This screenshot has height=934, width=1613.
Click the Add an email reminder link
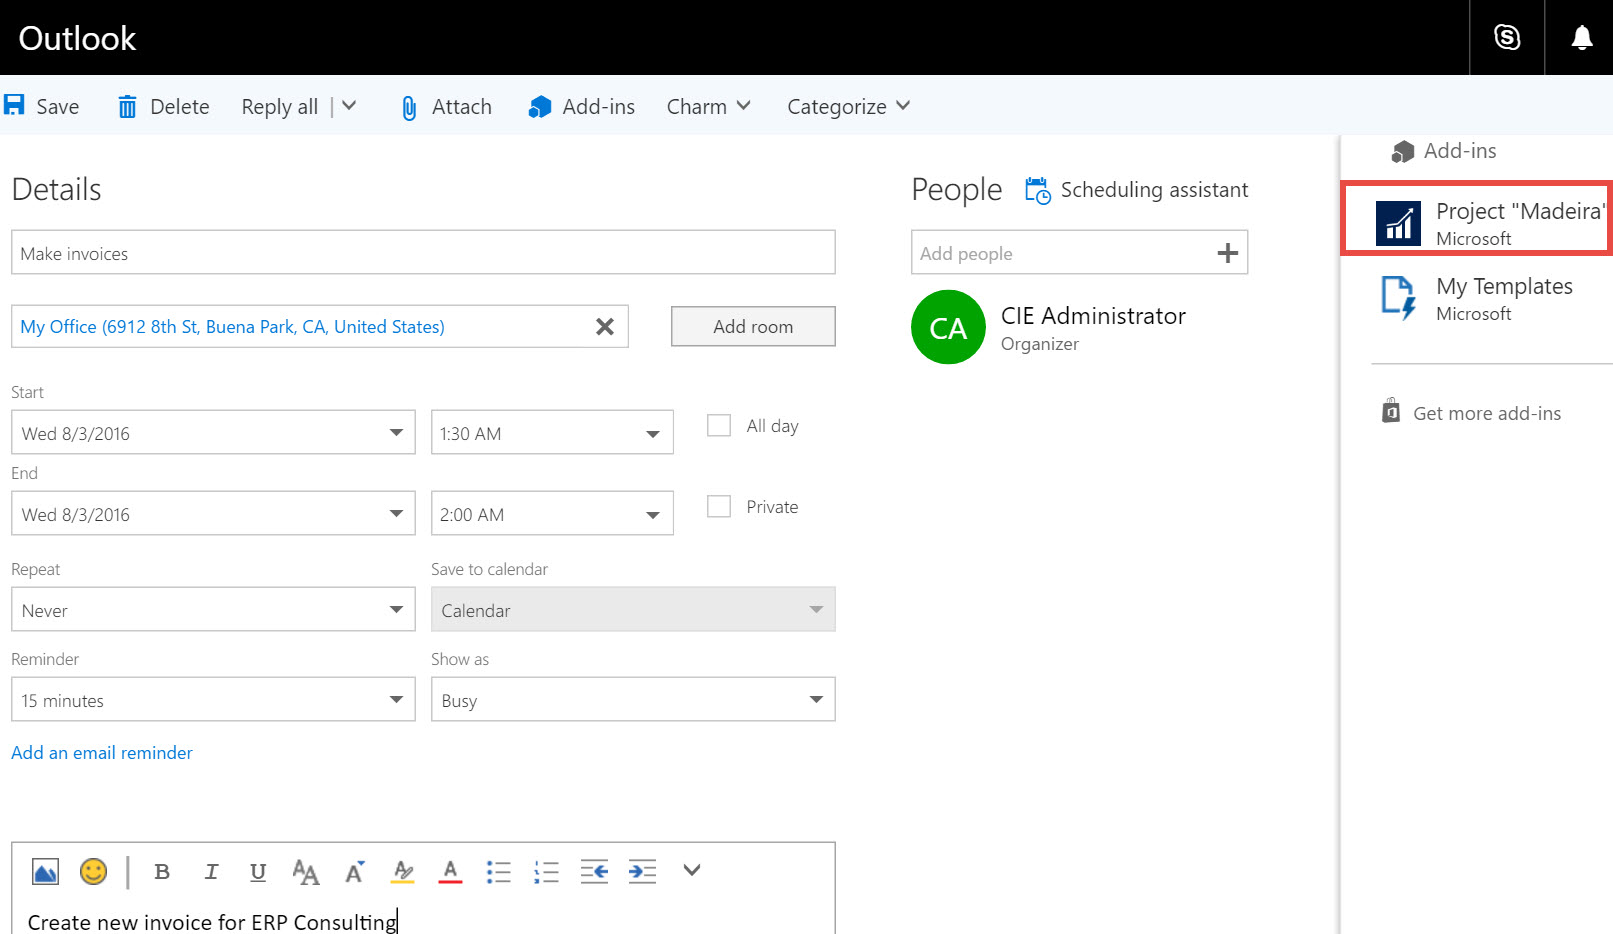[x=102, y=753]
